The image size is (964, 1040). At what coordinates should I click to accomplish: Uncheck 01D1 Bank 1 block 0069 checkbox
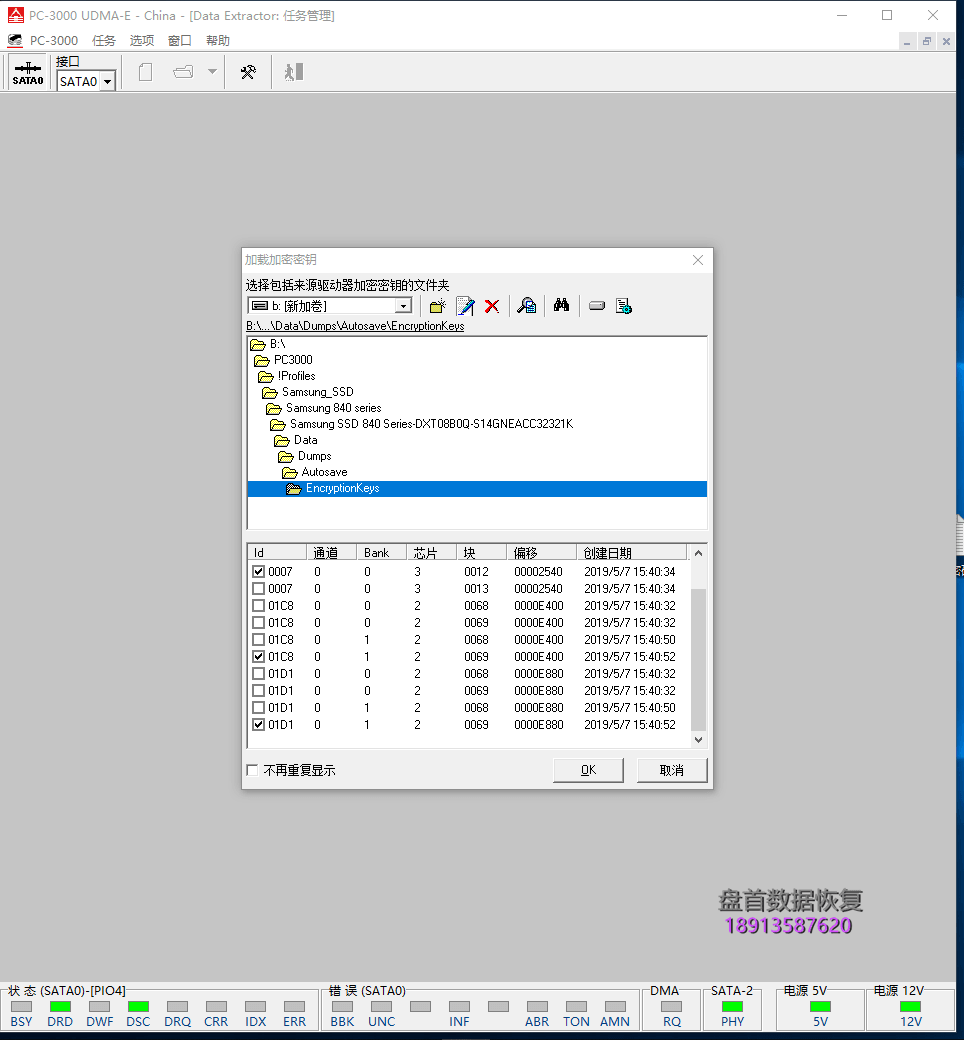pos(259,724)
